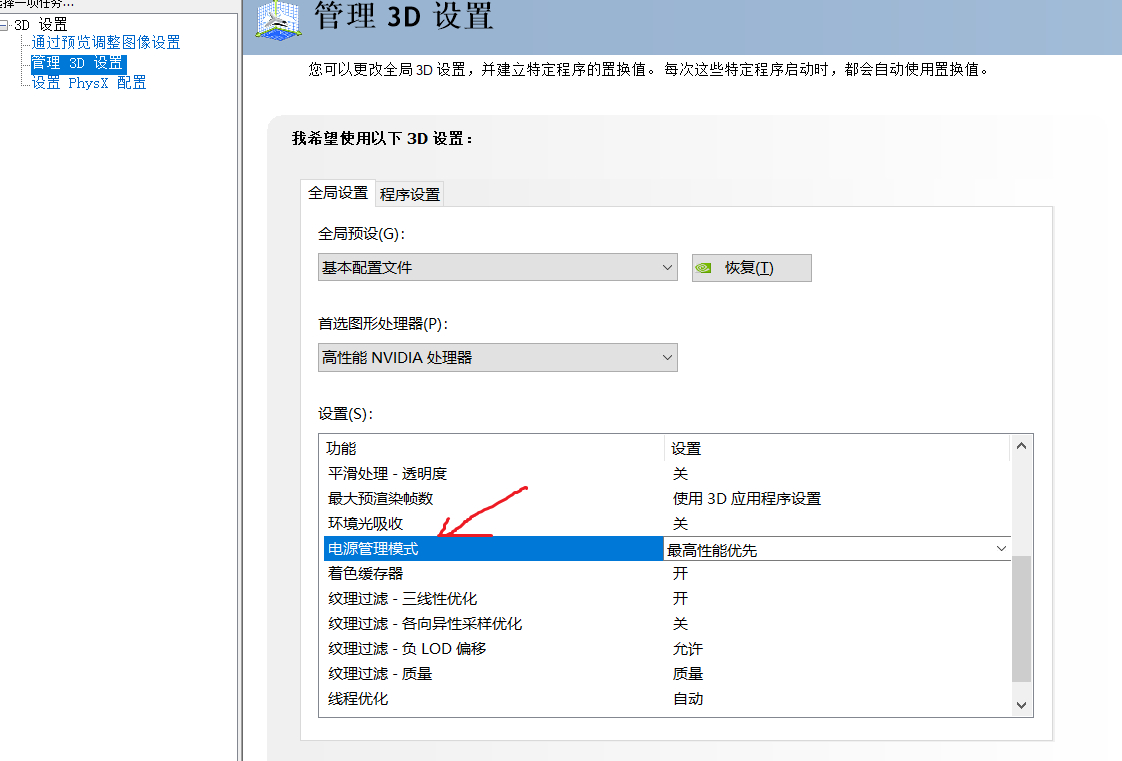Viewport: 1122px width, 761px height.
Task: Collapse the 3D 设置 tree node
Action: pos(4,25)
